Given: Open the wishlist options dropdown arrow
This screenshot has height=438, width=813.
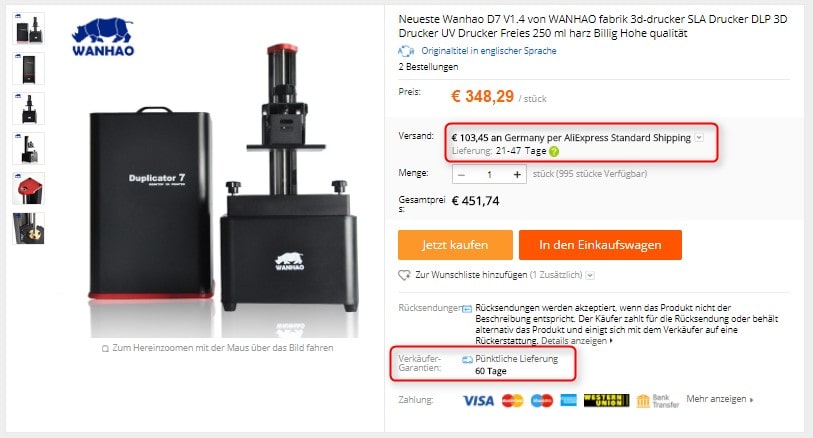Looking at the screenshot, I should (590, 275).
